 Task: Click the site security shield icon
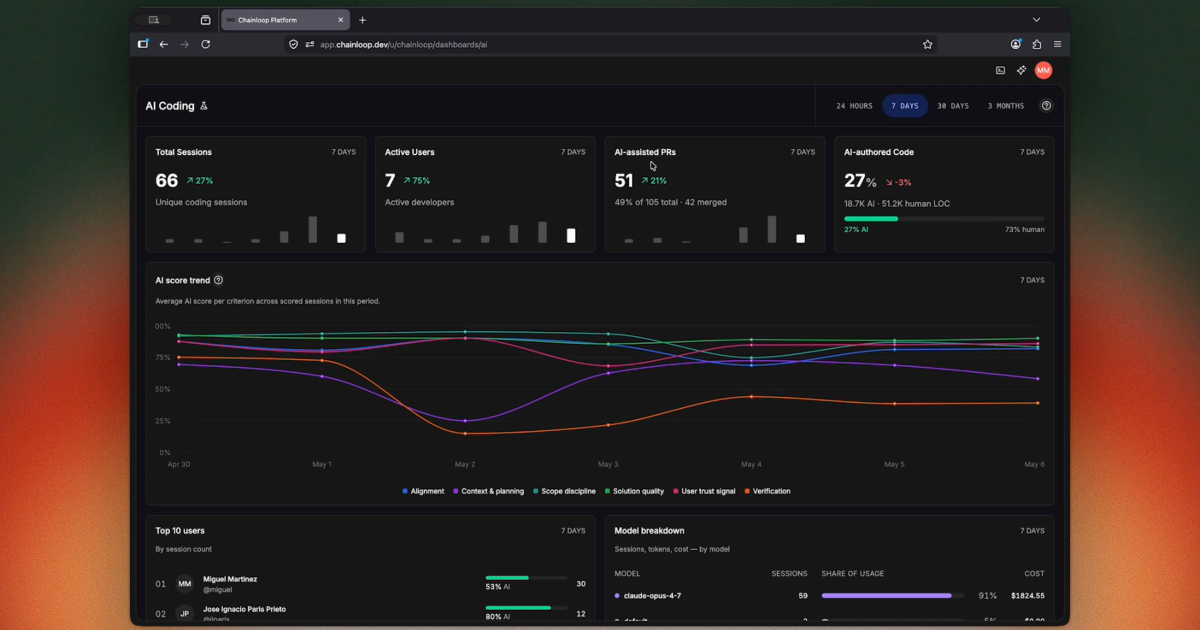click(293, 44)
